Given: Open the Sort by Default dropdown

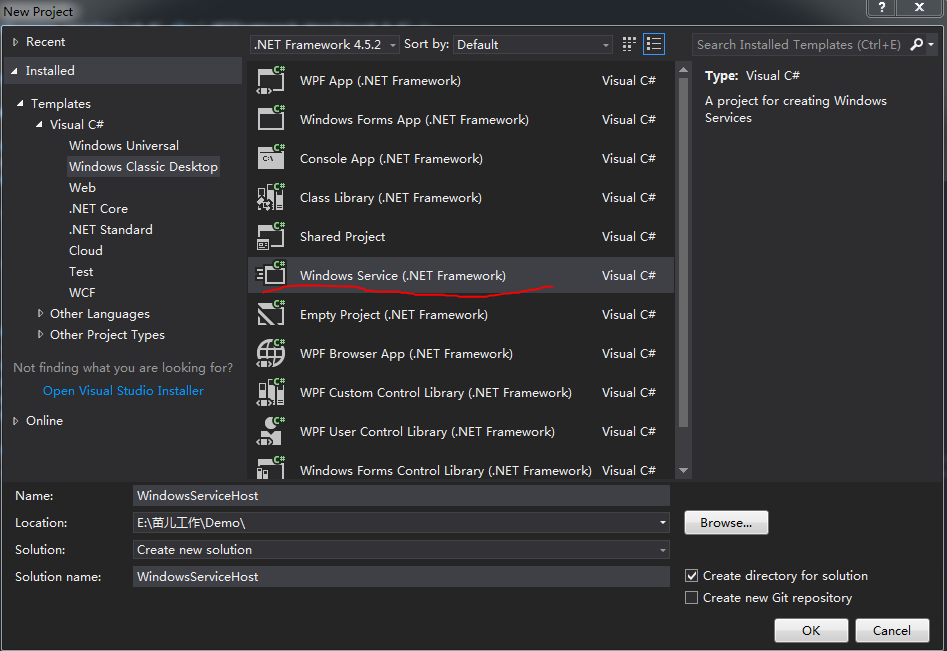Looking at the screenshot, I should coord(533,45).
